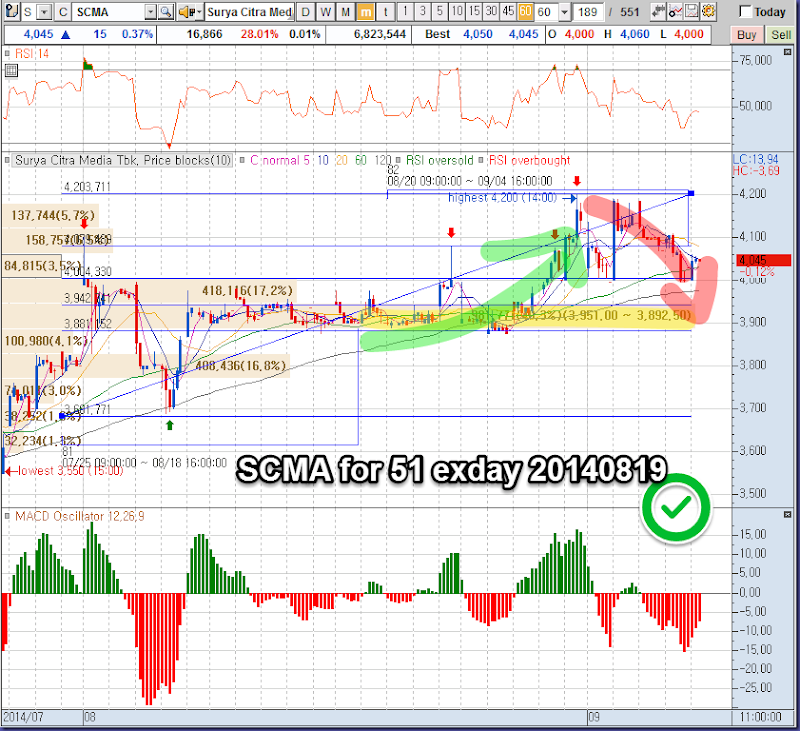
Task: Close the MACD Oscillator pane
Action: [787, 515]
